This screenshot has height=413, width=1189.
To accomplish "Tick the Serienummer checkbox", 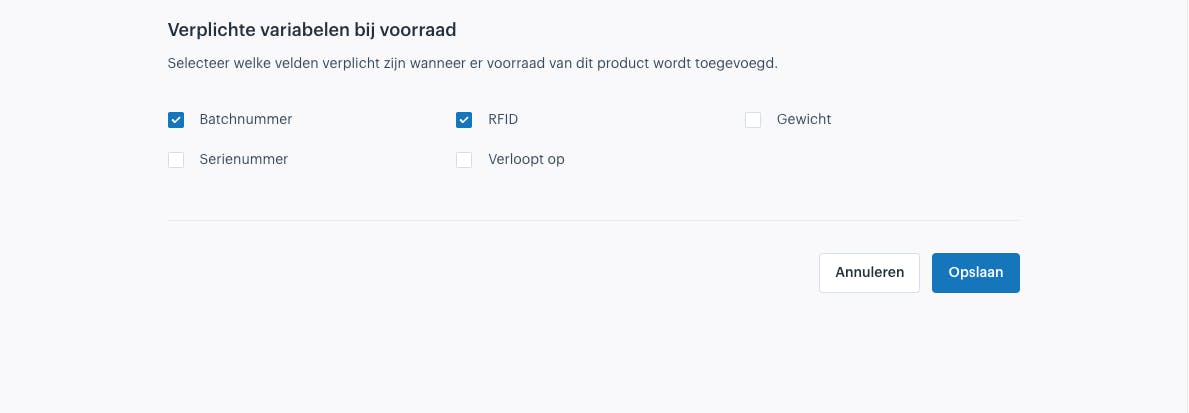I will click(x=176, y=160).
